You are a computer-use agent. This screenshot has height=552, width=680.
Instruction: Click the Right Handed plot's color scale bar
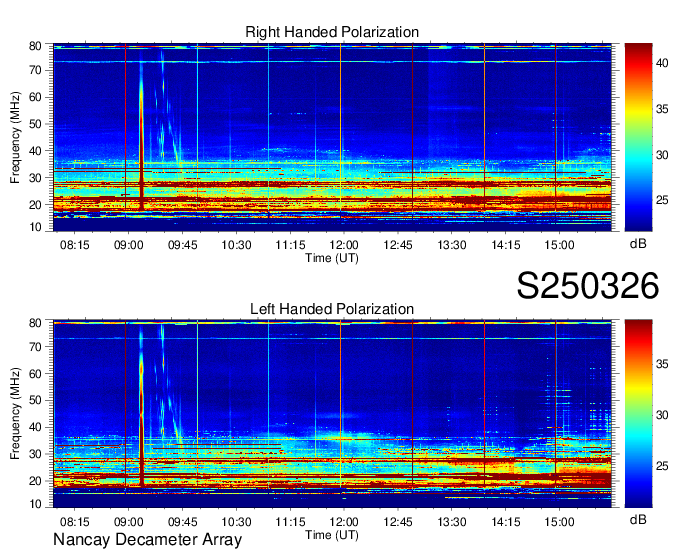pos(638,137)
